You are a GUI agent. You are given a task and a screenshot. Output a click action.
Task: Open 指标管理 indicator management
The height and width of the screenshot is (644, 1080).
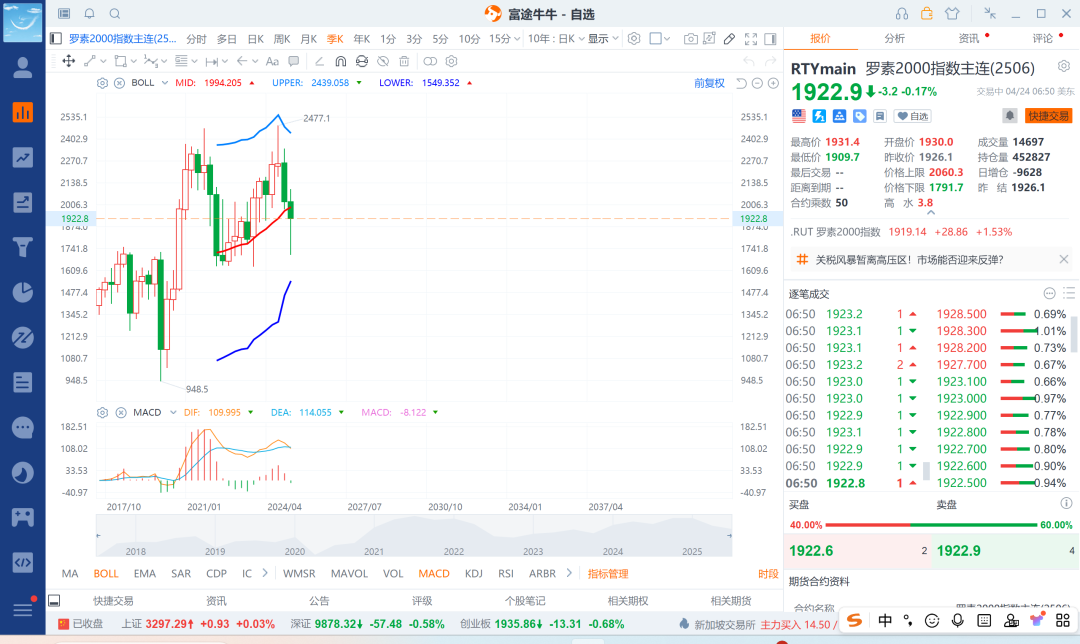tap(608, 574)
